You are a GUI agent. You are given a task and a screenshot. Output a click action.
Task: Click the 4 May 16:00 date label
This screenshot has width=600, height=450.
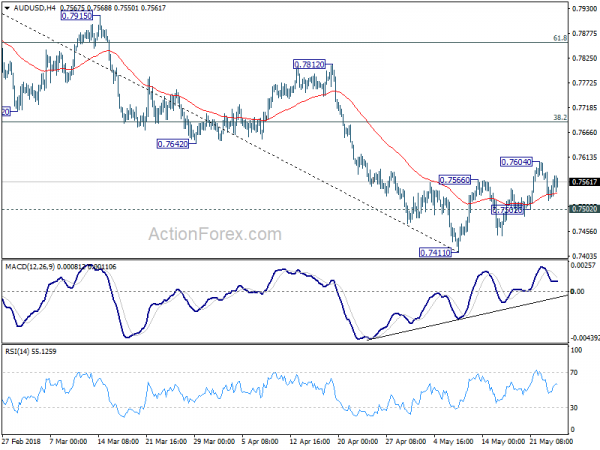453,442
